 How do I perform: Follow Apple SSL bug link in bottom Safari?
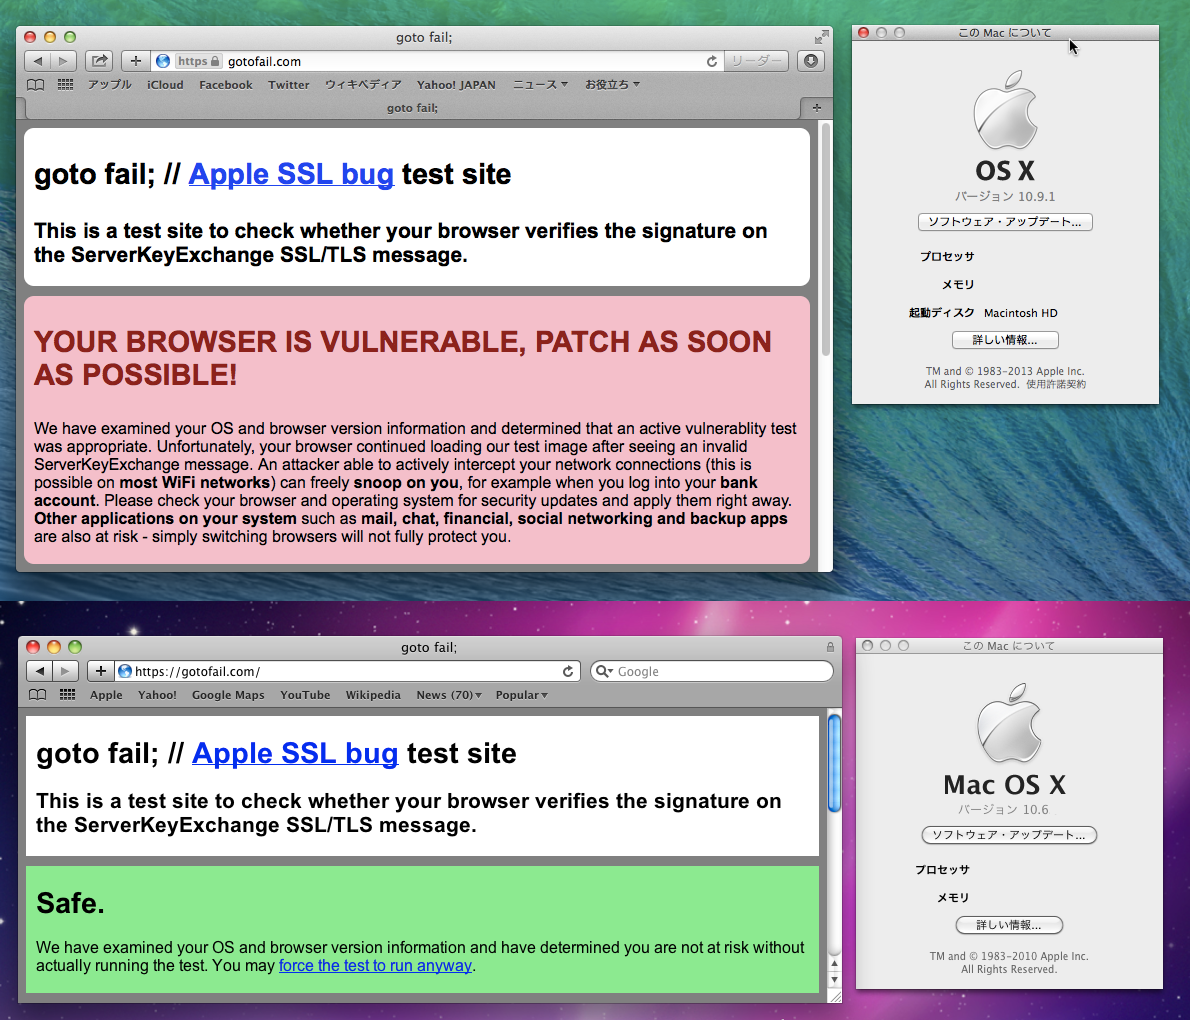(294, 753)
